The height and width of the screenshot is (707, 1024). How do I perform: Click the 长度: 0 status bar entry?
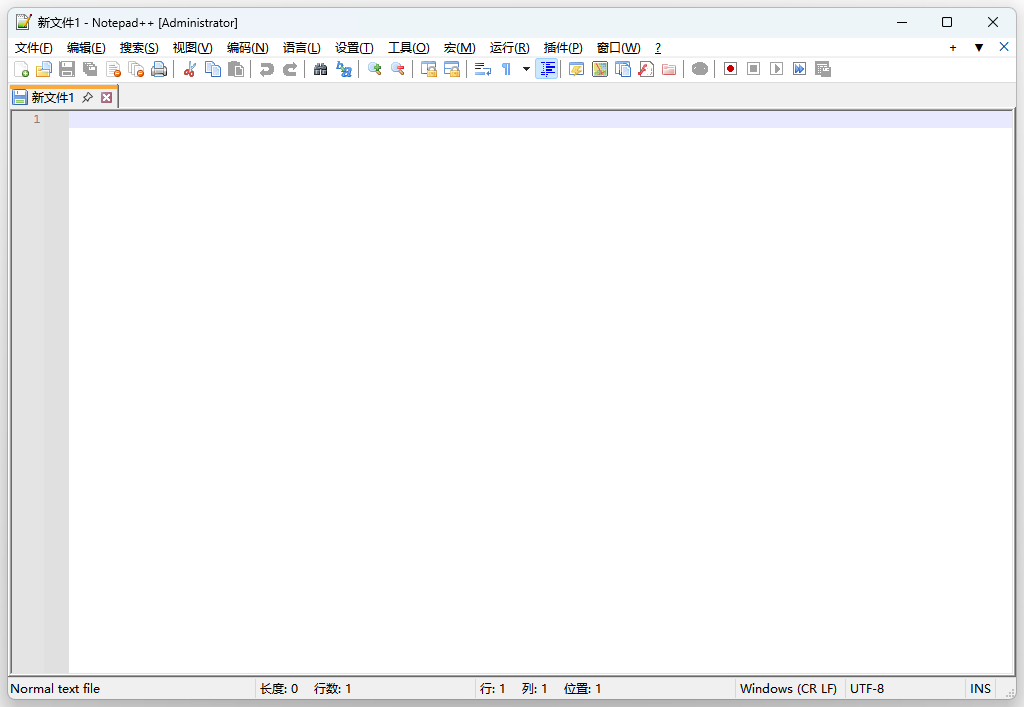coord(279,689)
